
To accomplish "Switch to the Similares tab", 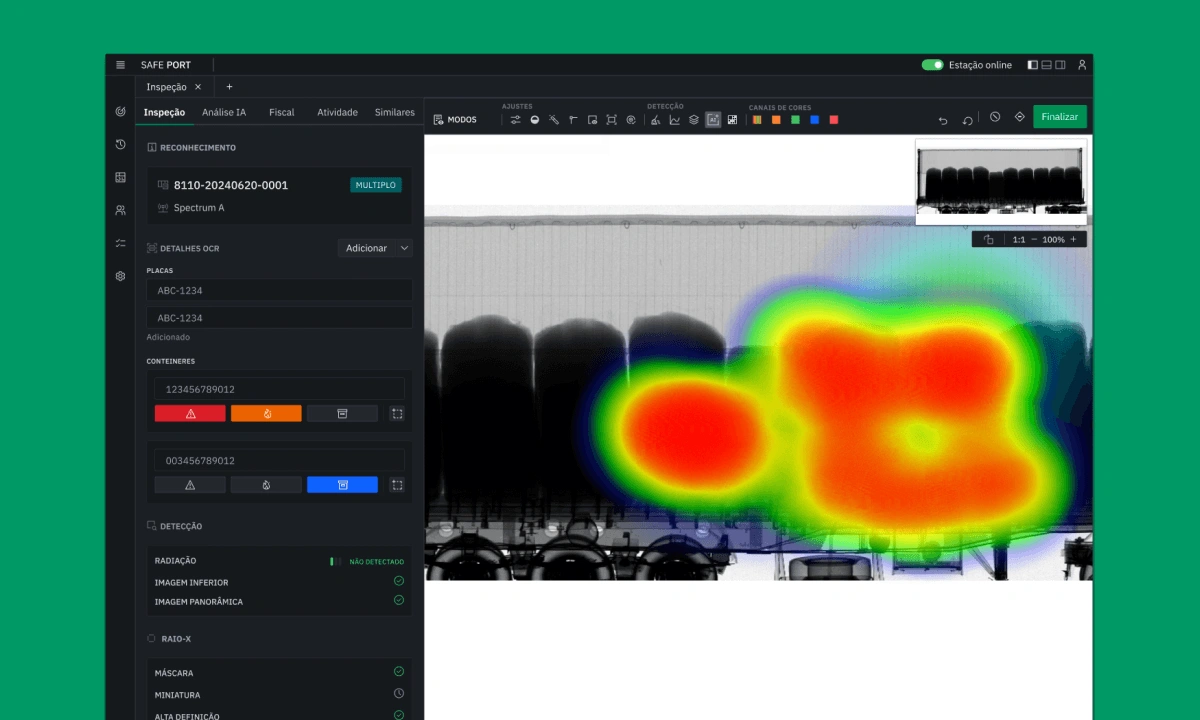I will tap(394, 112).
